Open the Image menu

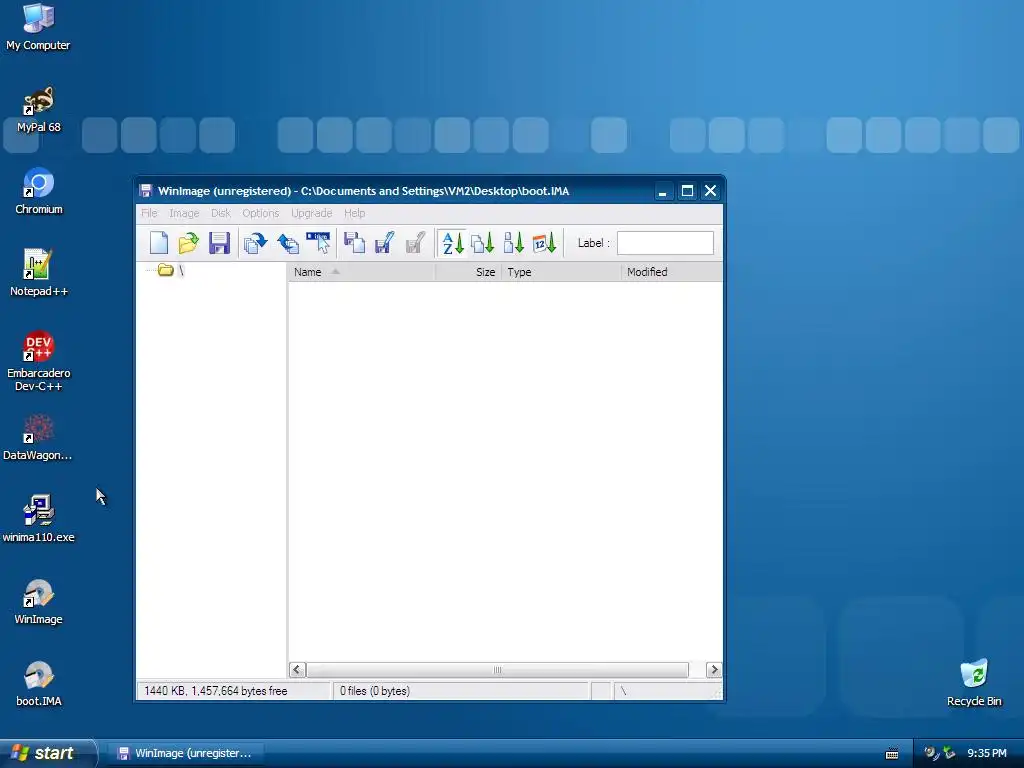pyautogui.click(x=184, y=213)
